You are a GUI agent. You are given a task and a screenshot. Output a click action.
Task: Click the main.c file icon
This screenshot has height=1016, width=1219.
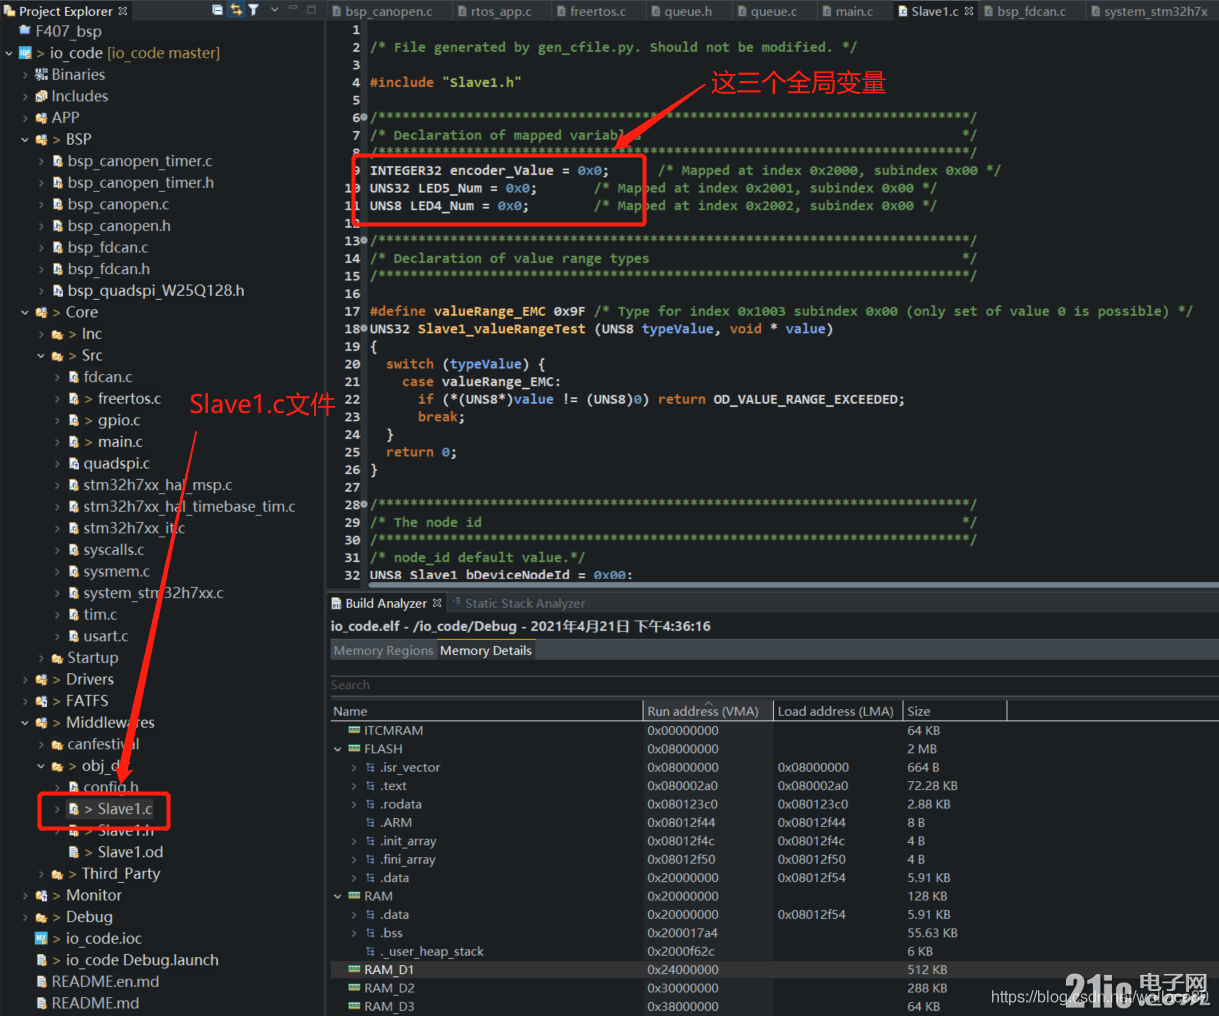pos(73,442)
